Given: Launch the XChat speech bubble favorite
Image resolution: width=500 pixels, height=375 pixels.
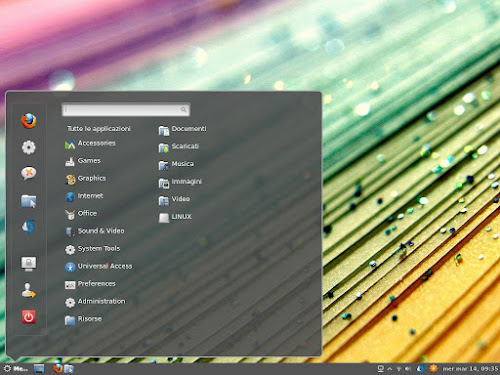Looking at the screenshot, I should point(29,173).
